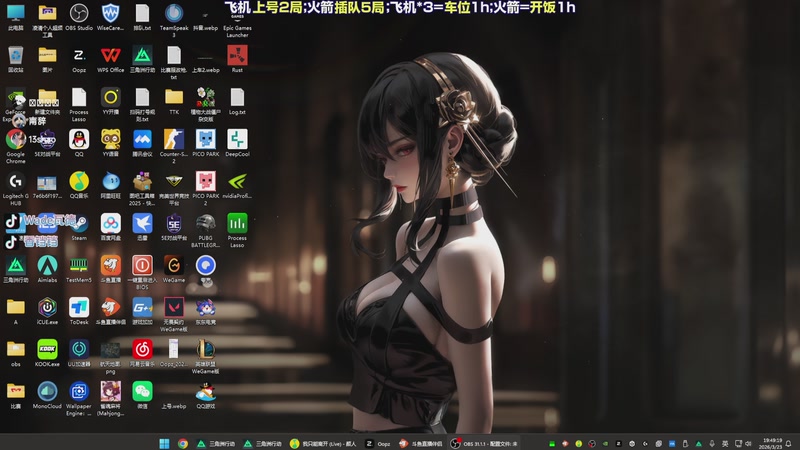
Task: Switch to Oopz window in taskbar
Action: pos(379,443)
